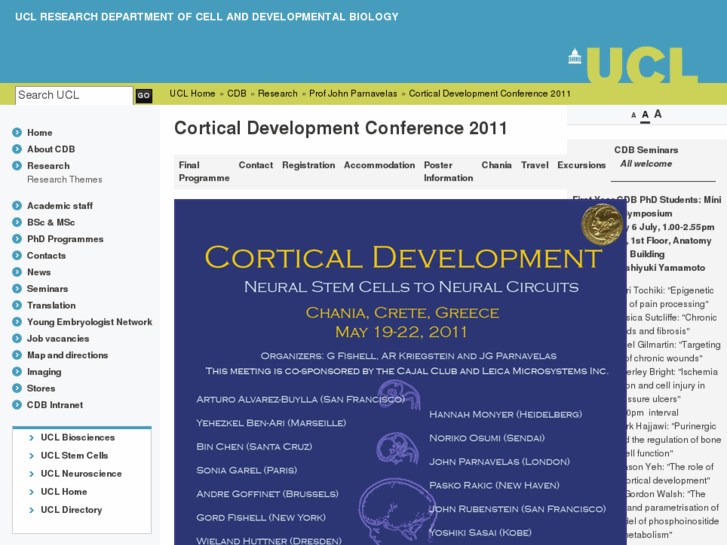The width and height of the screenshot is (727, 545).
Task: Open the Contact tab
Action: pos(255,165)
